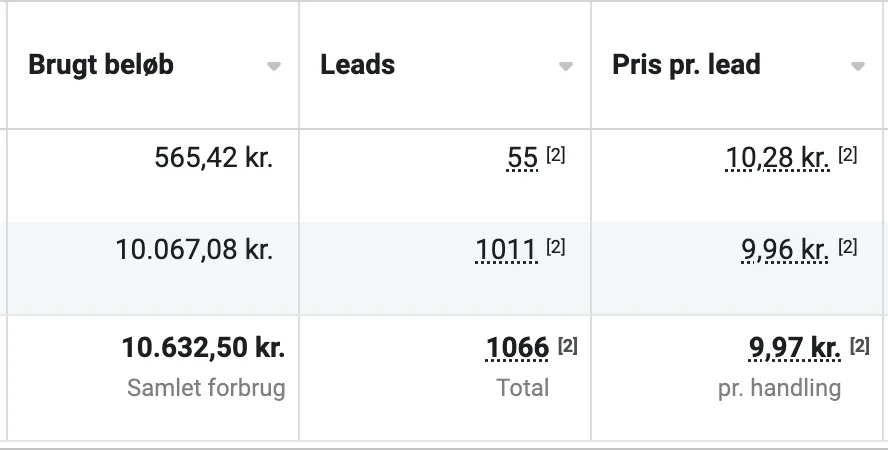Screen dimensions: 888x450
Task: Open the [2] footnote beside 10,28 kr.
Action: (x=848, y=155)
